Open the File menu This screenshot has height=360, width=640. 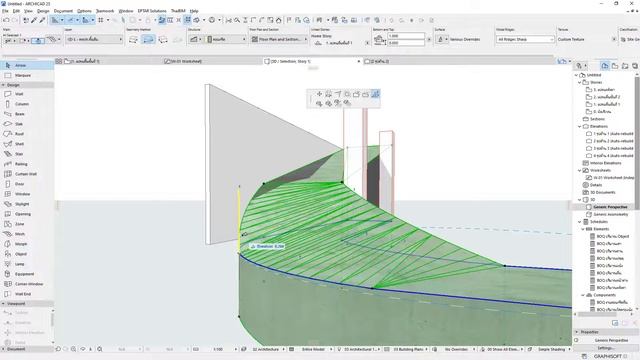[5, 11]
